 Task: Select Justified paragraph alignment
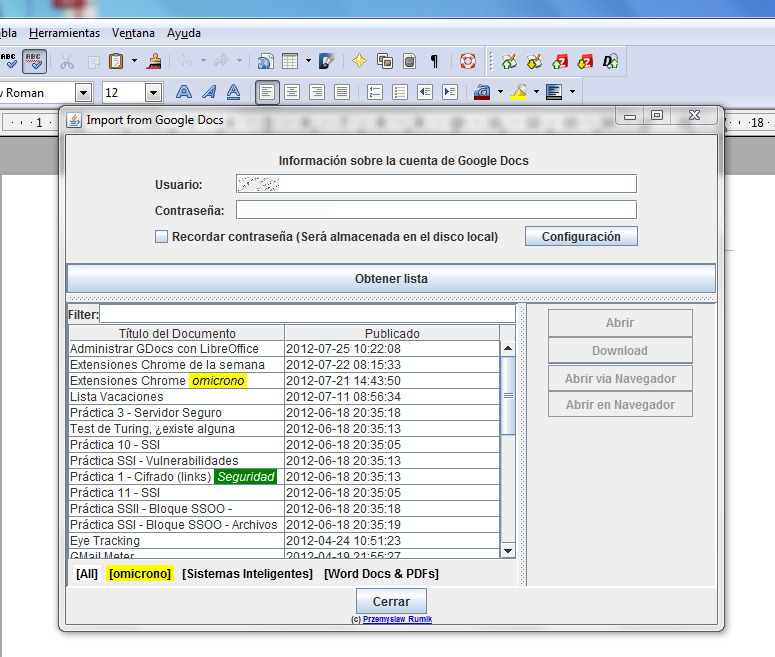point(342,92)
